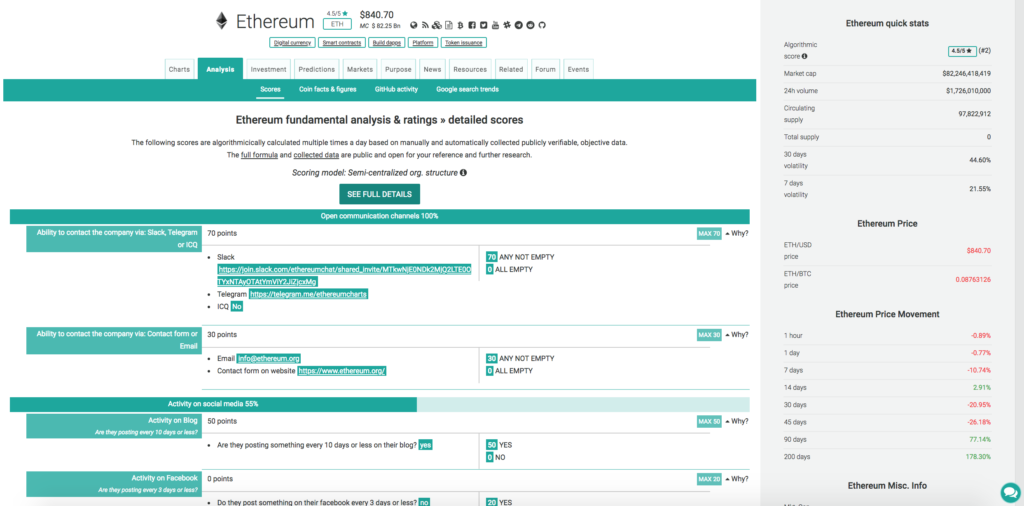Open the Investment tab
The image size is (1024, 506).
268,69
